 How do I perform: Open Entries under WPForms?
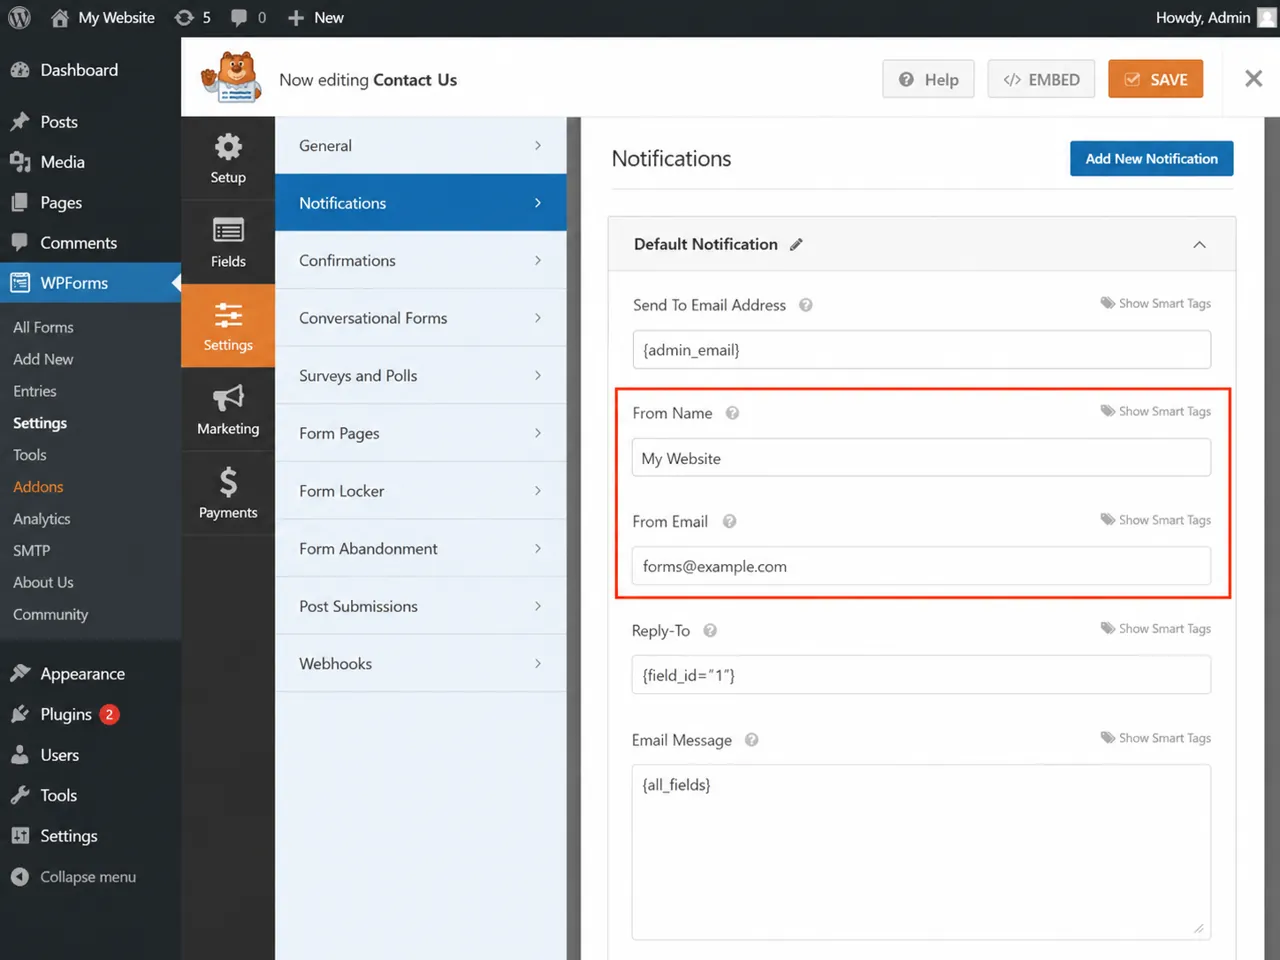point(35,391)
